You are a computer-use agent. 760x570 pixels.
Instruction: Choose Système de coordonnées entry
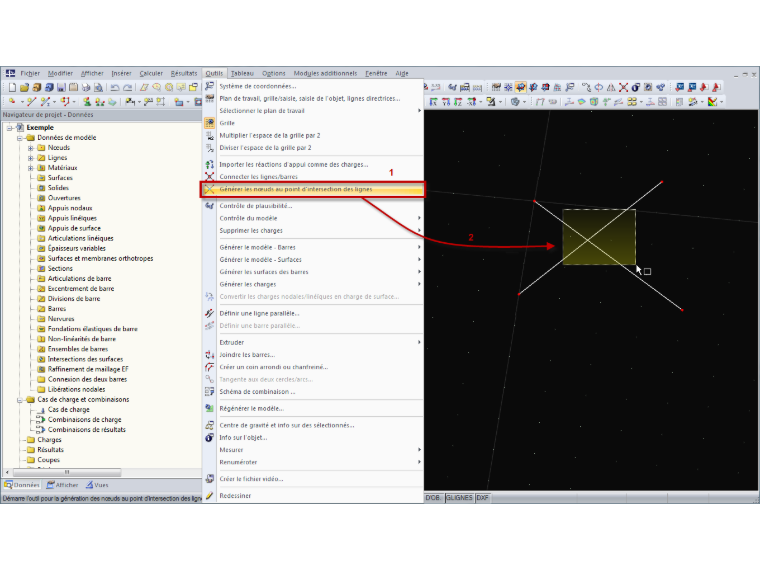[313, 86]
